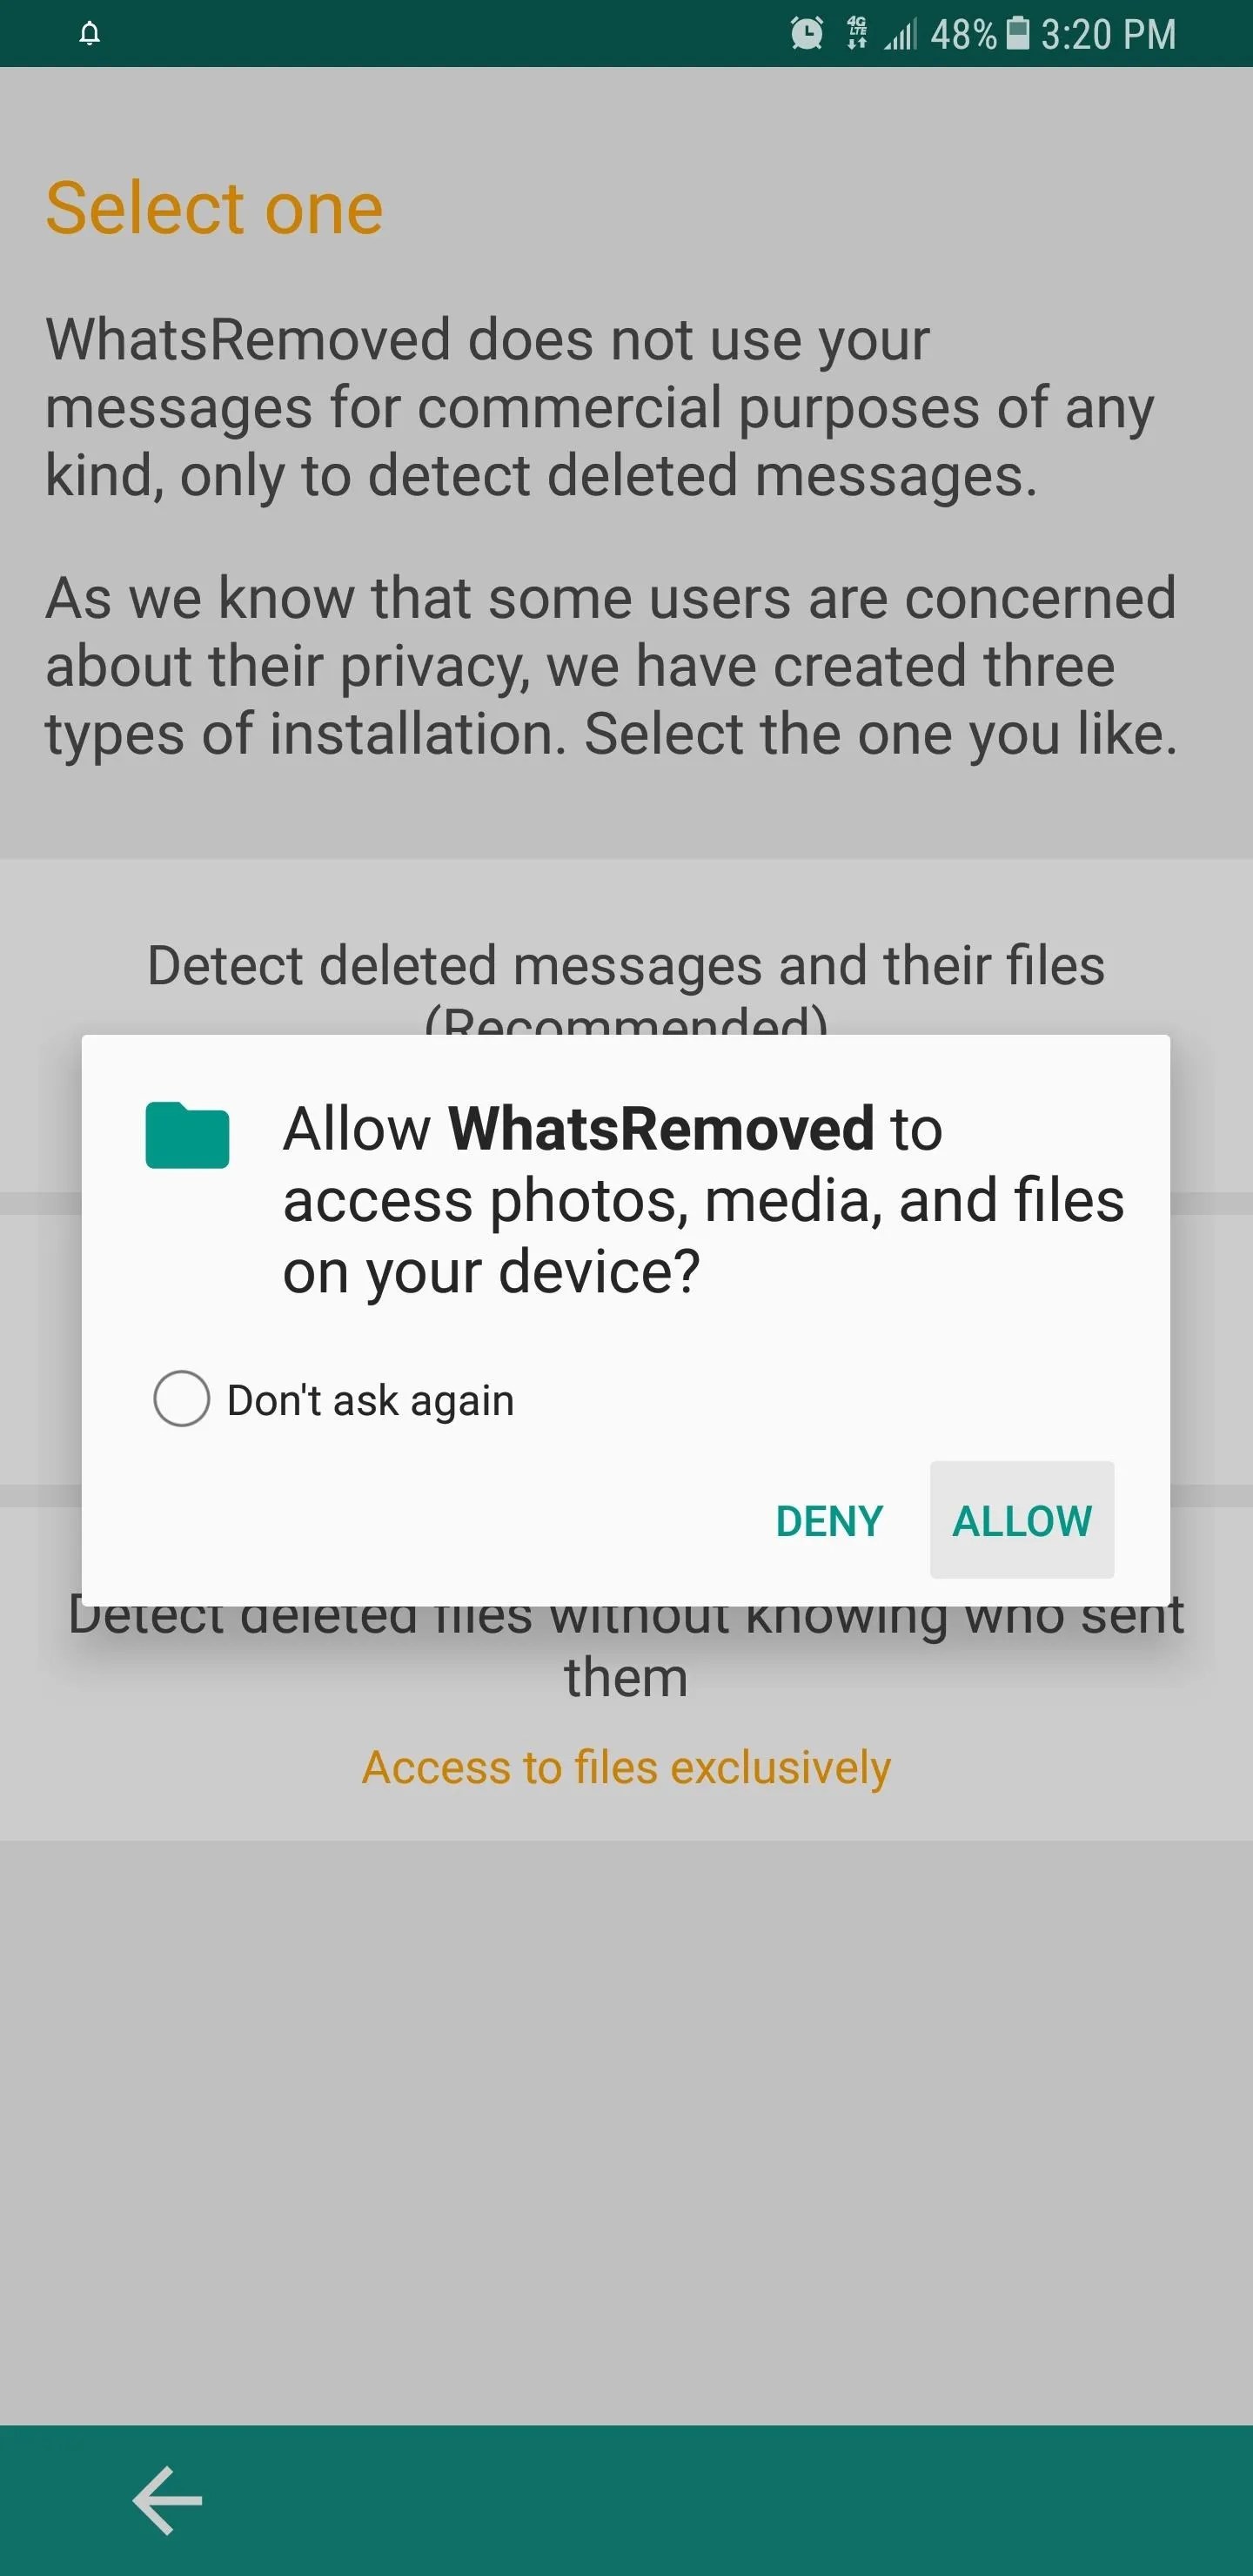
Task: Tap the 4G data indicator icon
Action: (x=857, y=34)
